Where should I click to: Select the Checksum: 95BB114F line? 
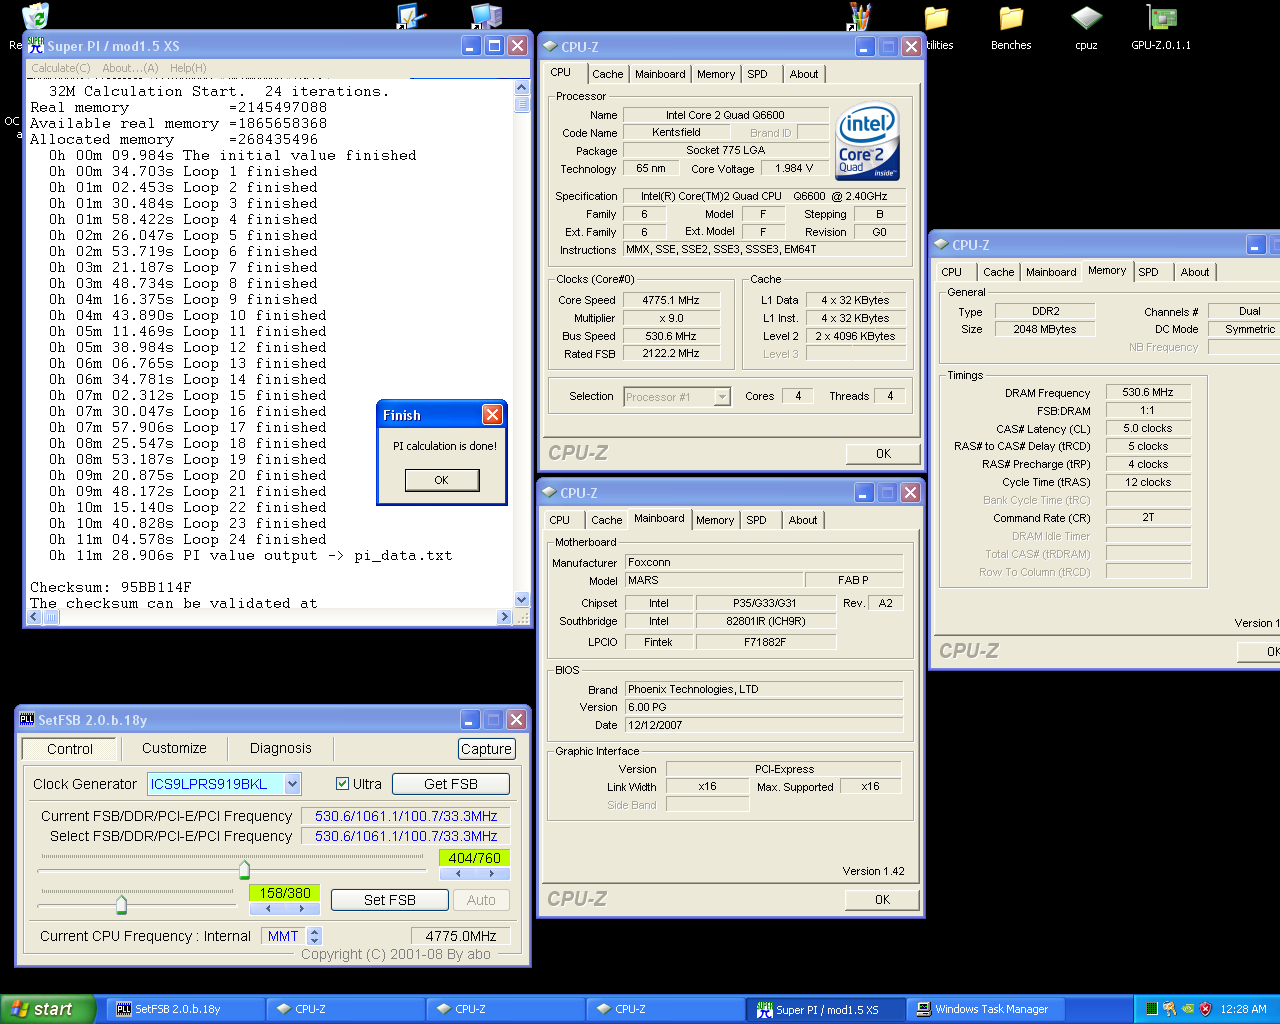(x=110, y=587)
